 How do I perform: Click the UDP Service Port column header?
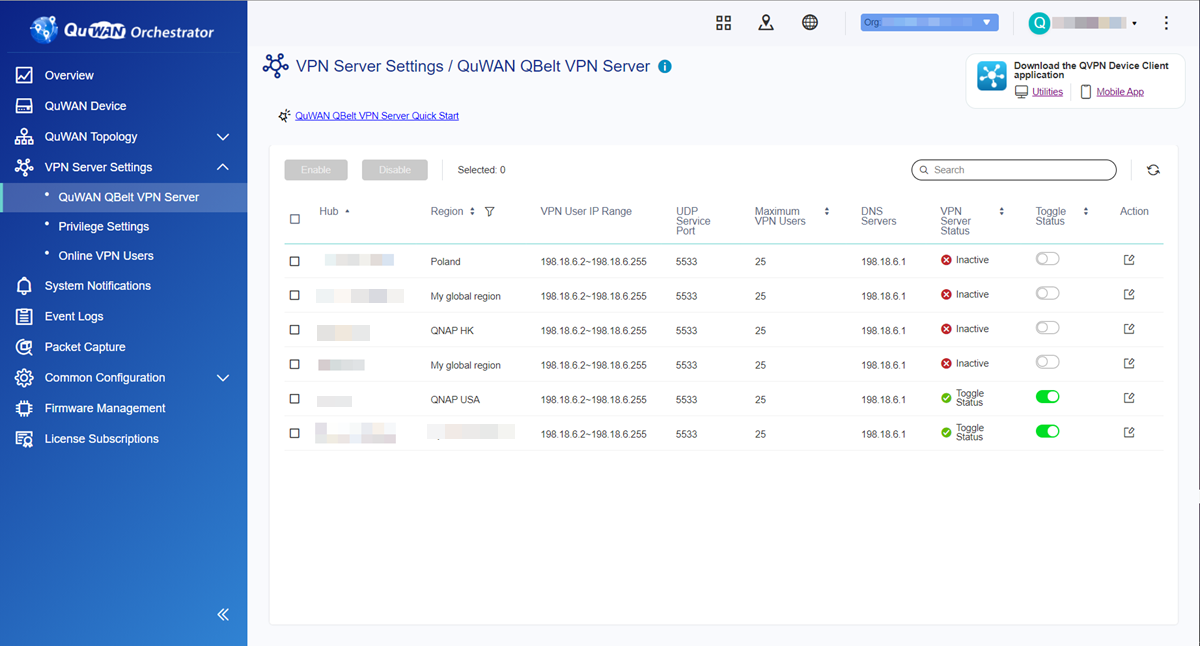point(693,221)
